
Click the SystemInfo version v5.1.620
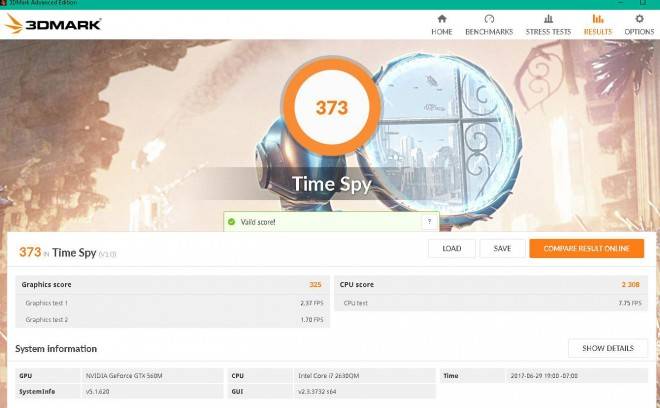[x=98, y=392]
